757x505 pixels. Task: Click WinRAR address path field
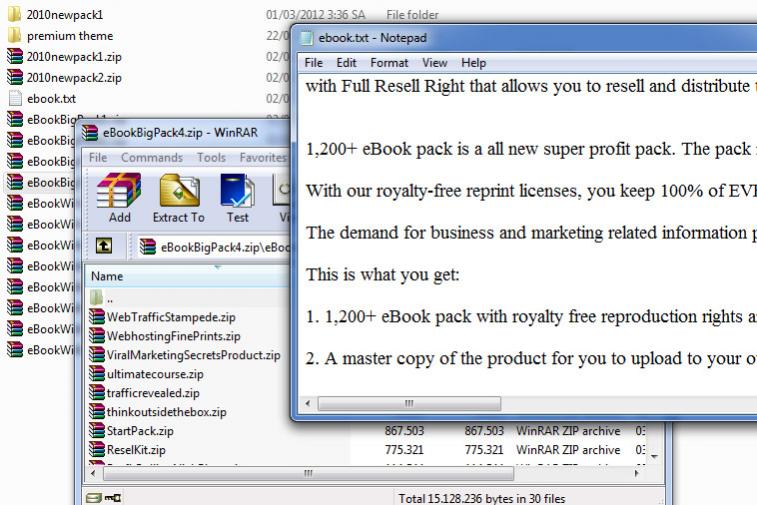[213, 247]
